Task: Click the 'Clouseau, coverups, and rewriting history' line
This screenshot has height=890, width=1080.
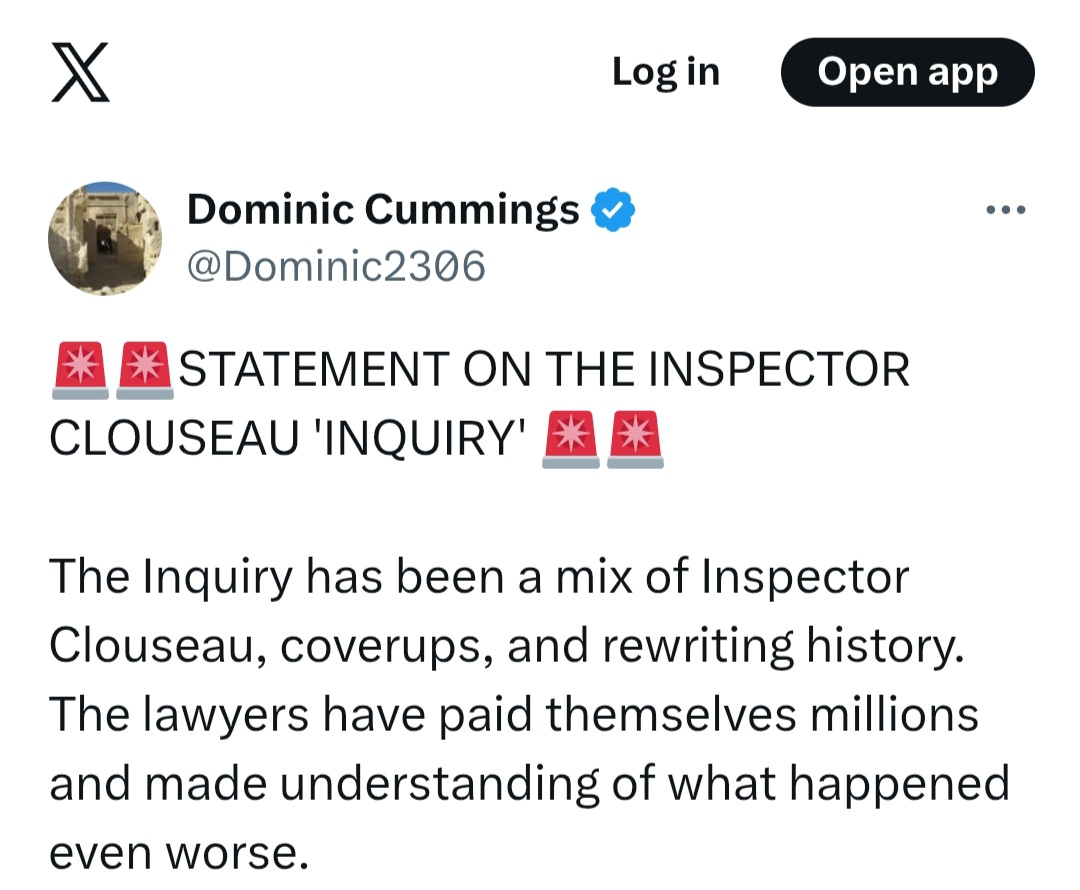Action: 506,646
